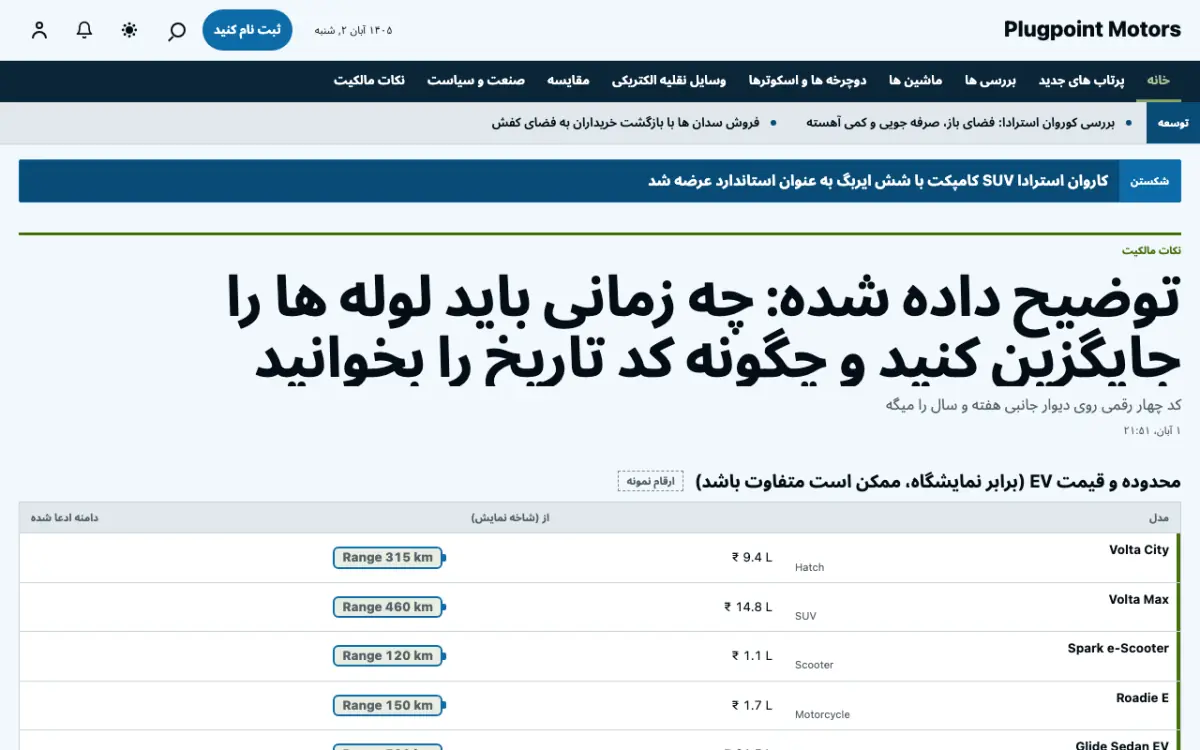Click the ثبت نام کنید signup button

pos(247,30)
